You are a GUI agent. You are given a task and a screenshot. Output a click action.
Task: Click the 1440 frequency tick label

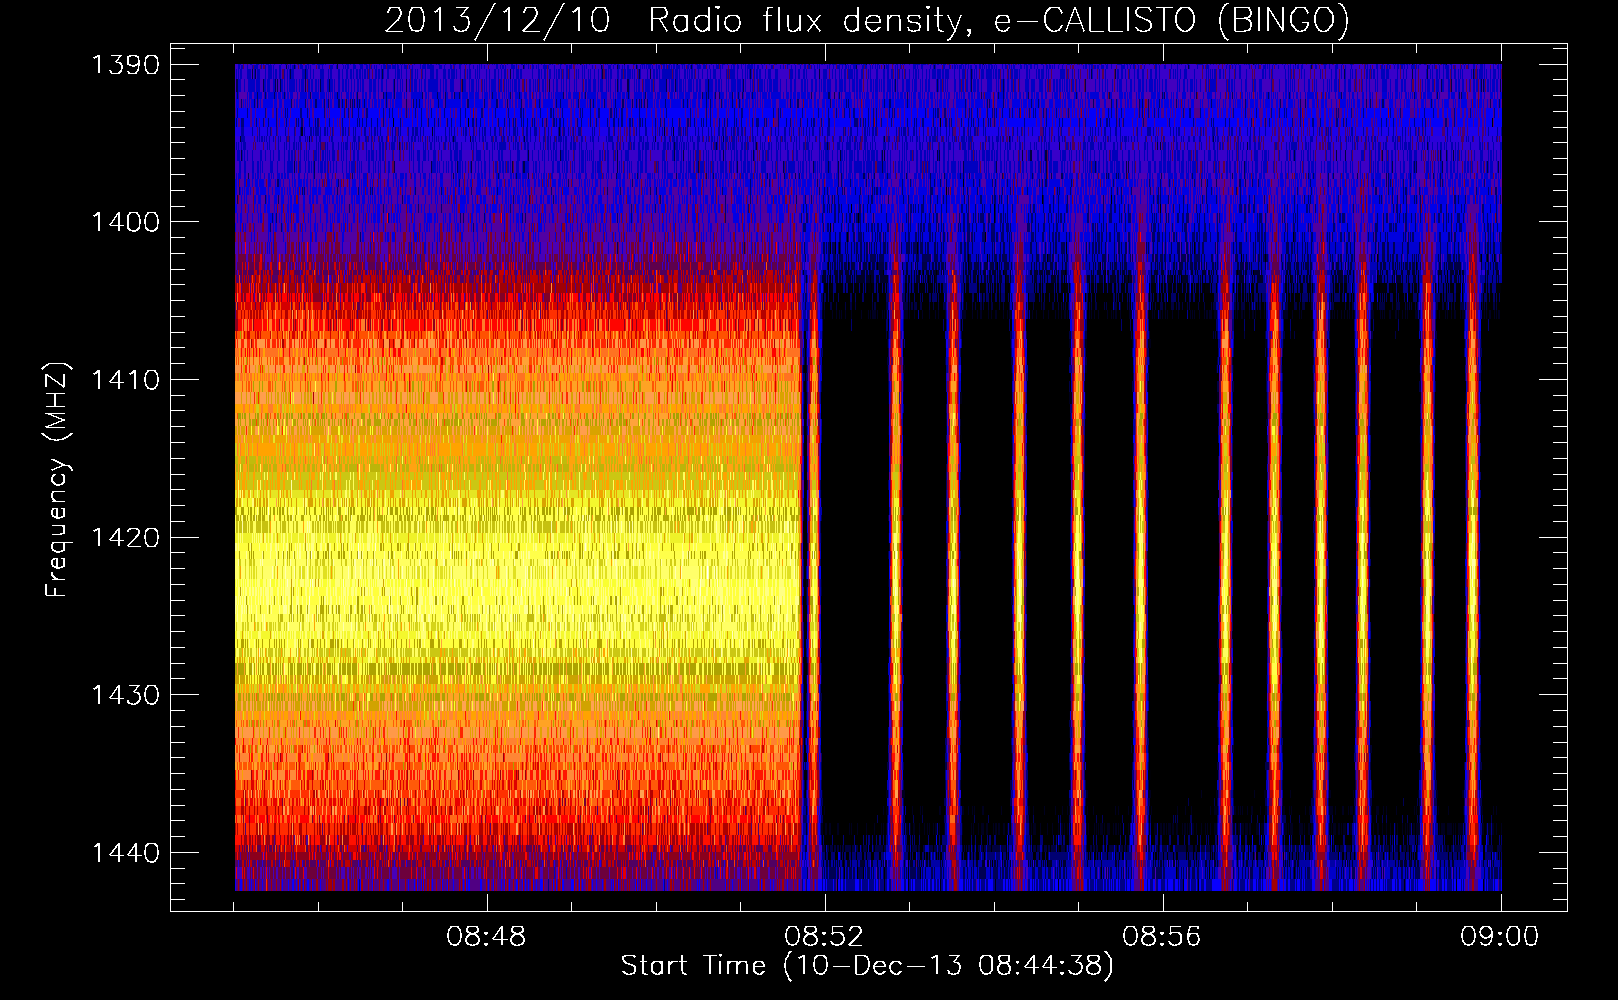point(126,853)
